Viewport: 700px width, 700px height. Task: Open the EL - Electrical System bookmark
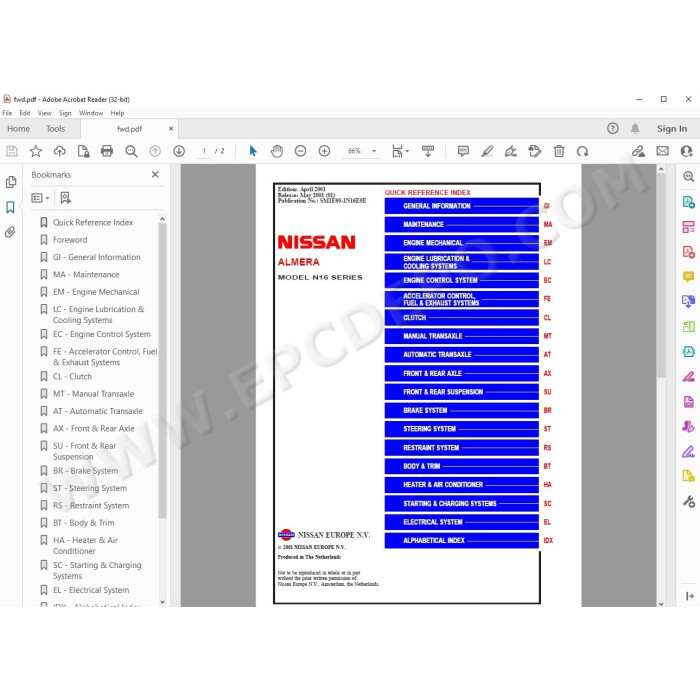[91, 590]
